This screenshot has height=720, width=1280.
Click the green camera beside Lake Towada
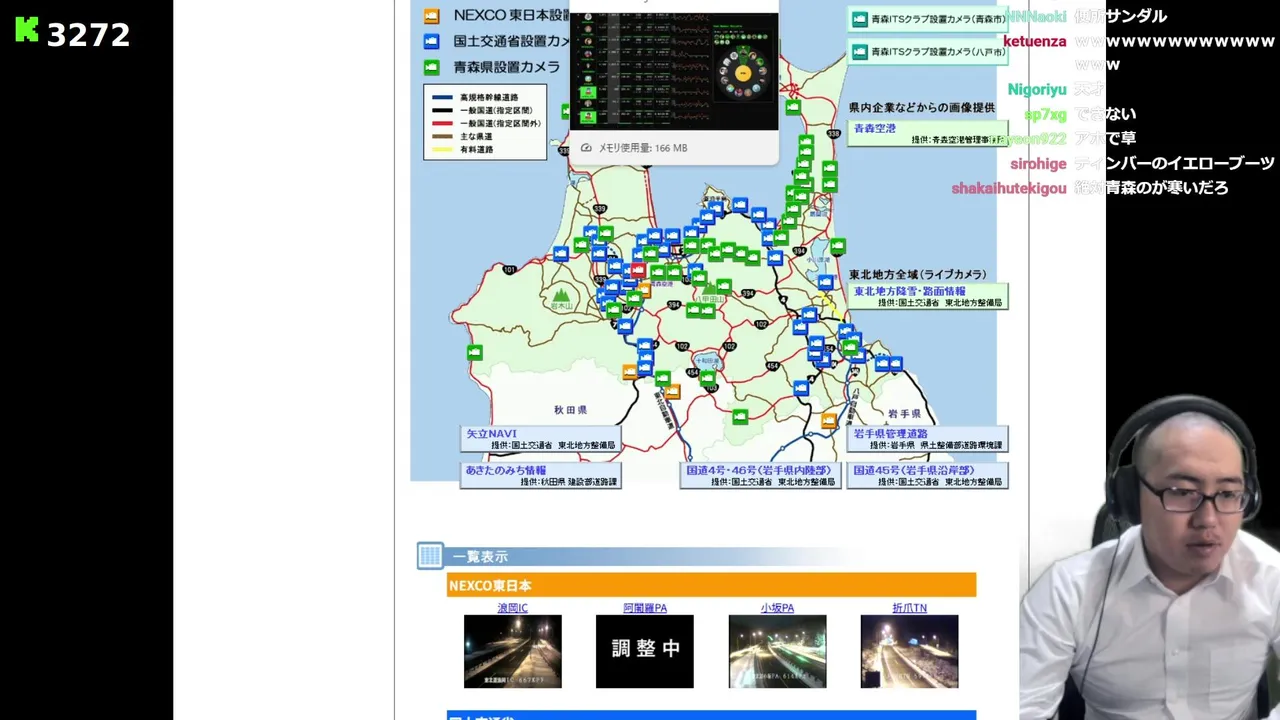pyautogui.click(x=708, y=379)
